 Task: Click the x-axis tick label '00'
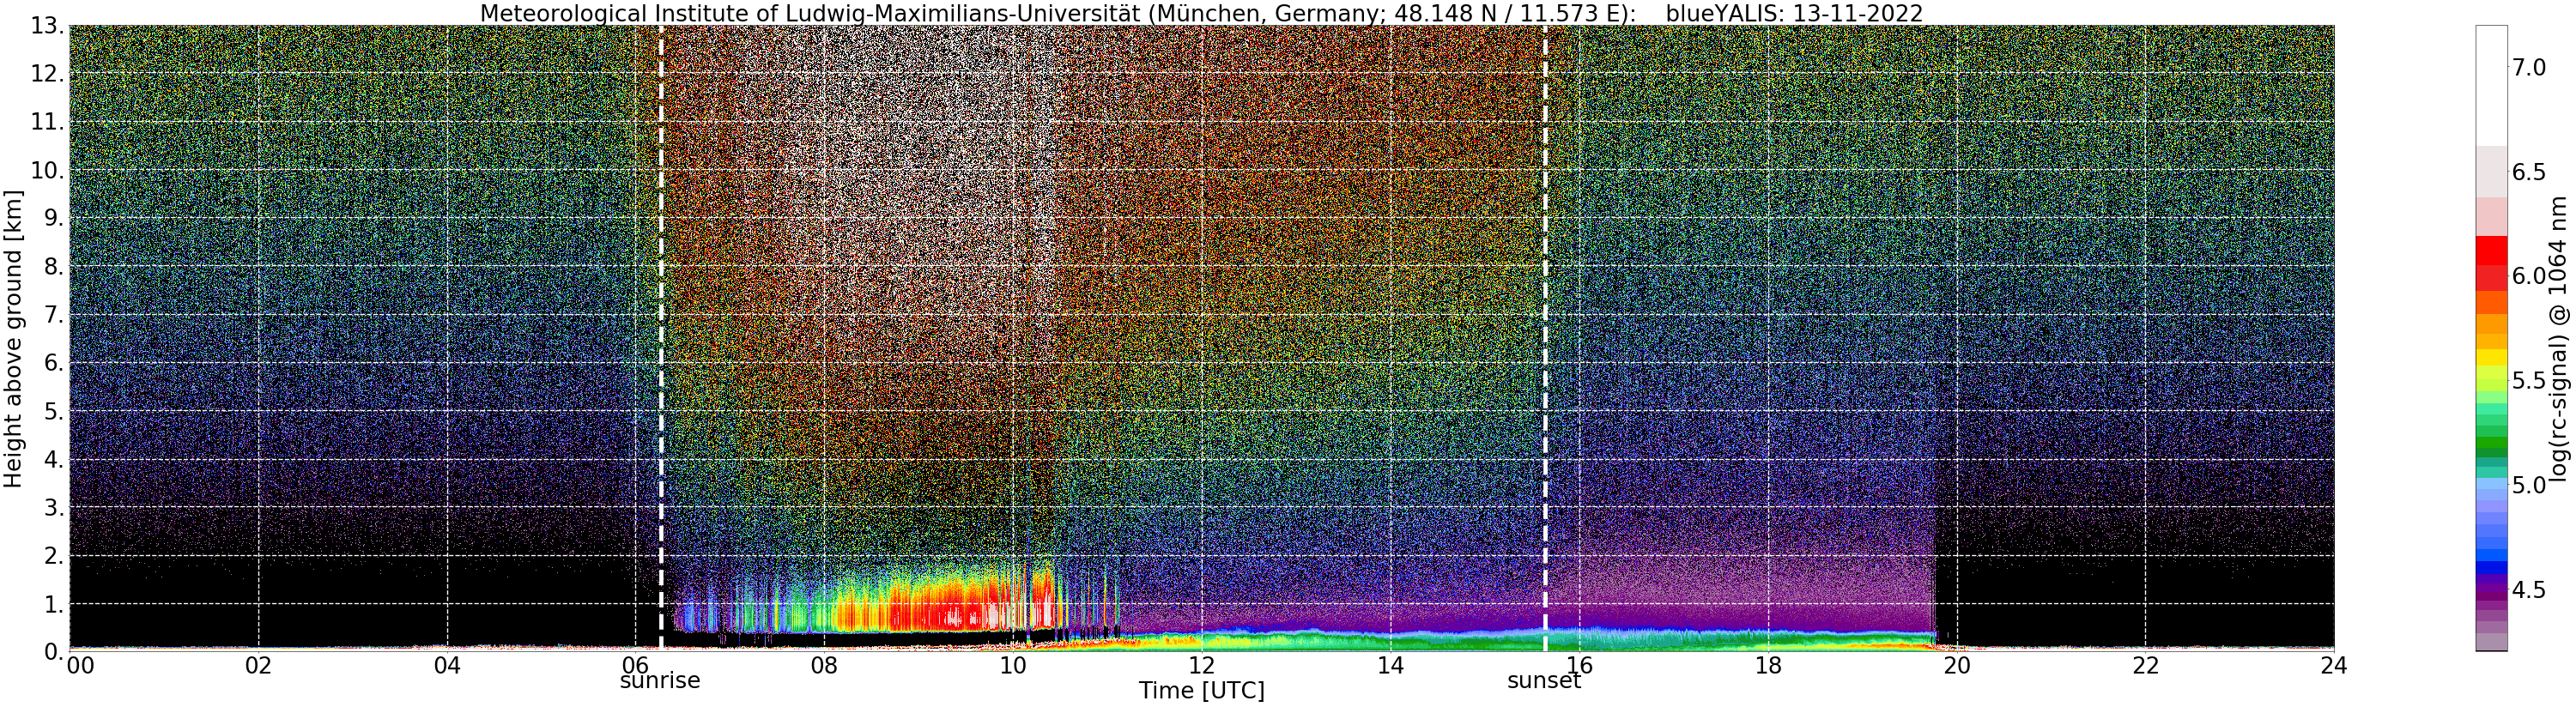click(x=80, y=666)
